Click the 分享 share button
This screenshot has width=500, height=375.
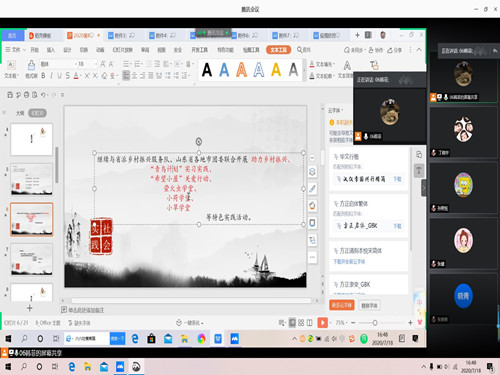[394, 50]
